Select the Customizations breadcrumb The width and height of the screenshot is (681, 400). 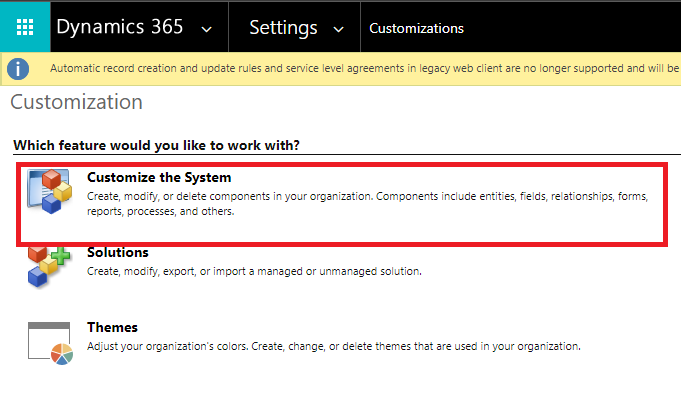pos(416,28)
